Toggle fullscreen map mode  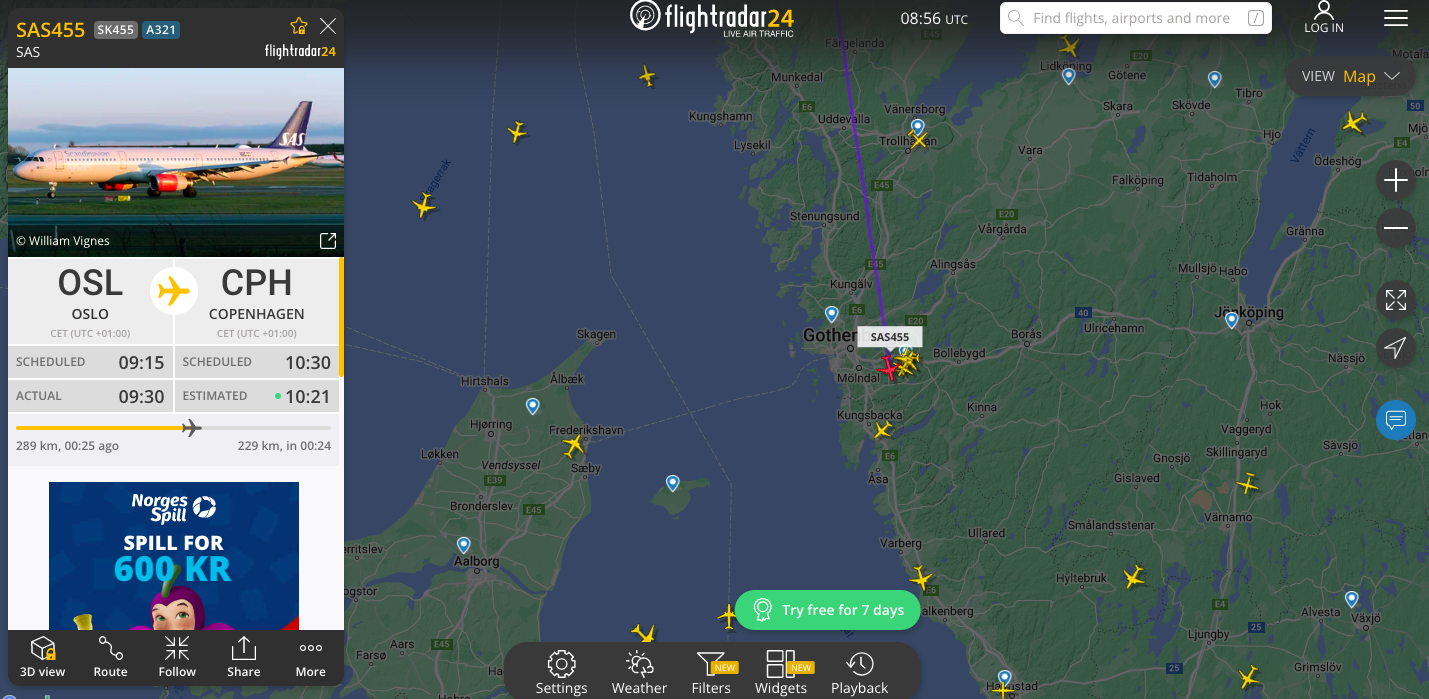point(1396,300)
